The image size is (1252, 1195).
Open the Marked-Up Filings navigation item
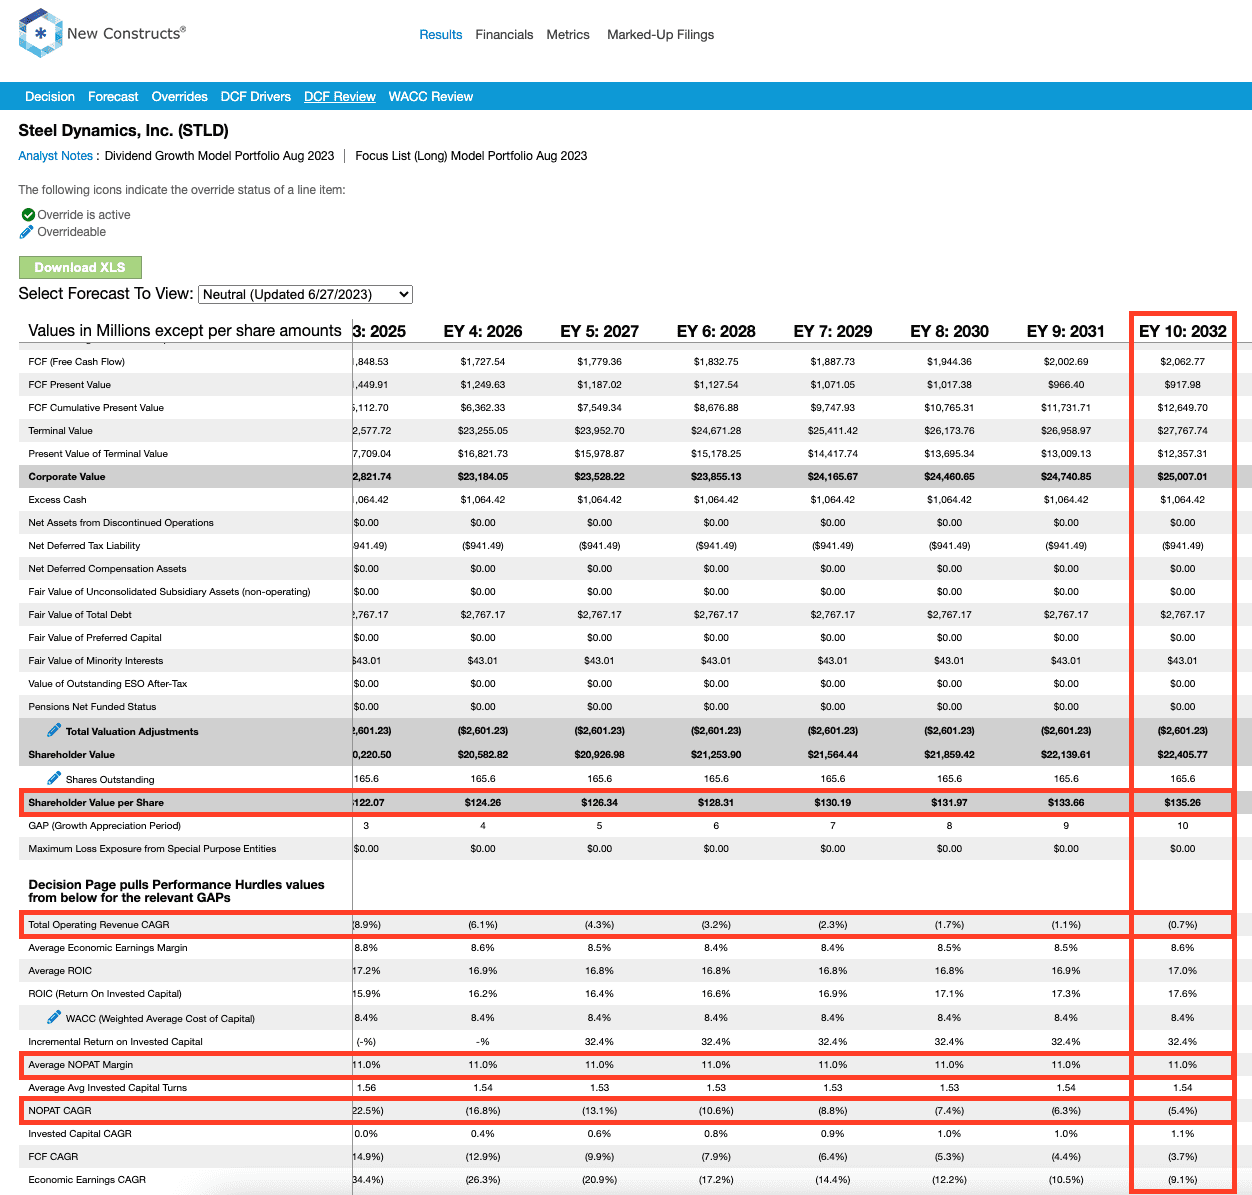[661, 34]
